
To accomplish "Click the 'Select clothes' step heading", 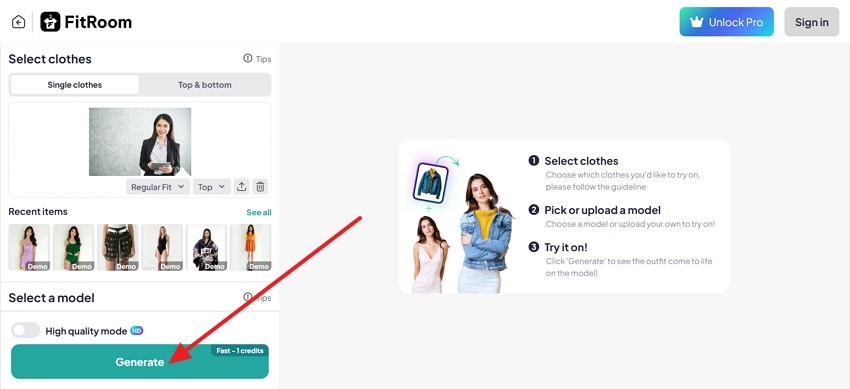I will pyautogui.click(x=581, y=161).
